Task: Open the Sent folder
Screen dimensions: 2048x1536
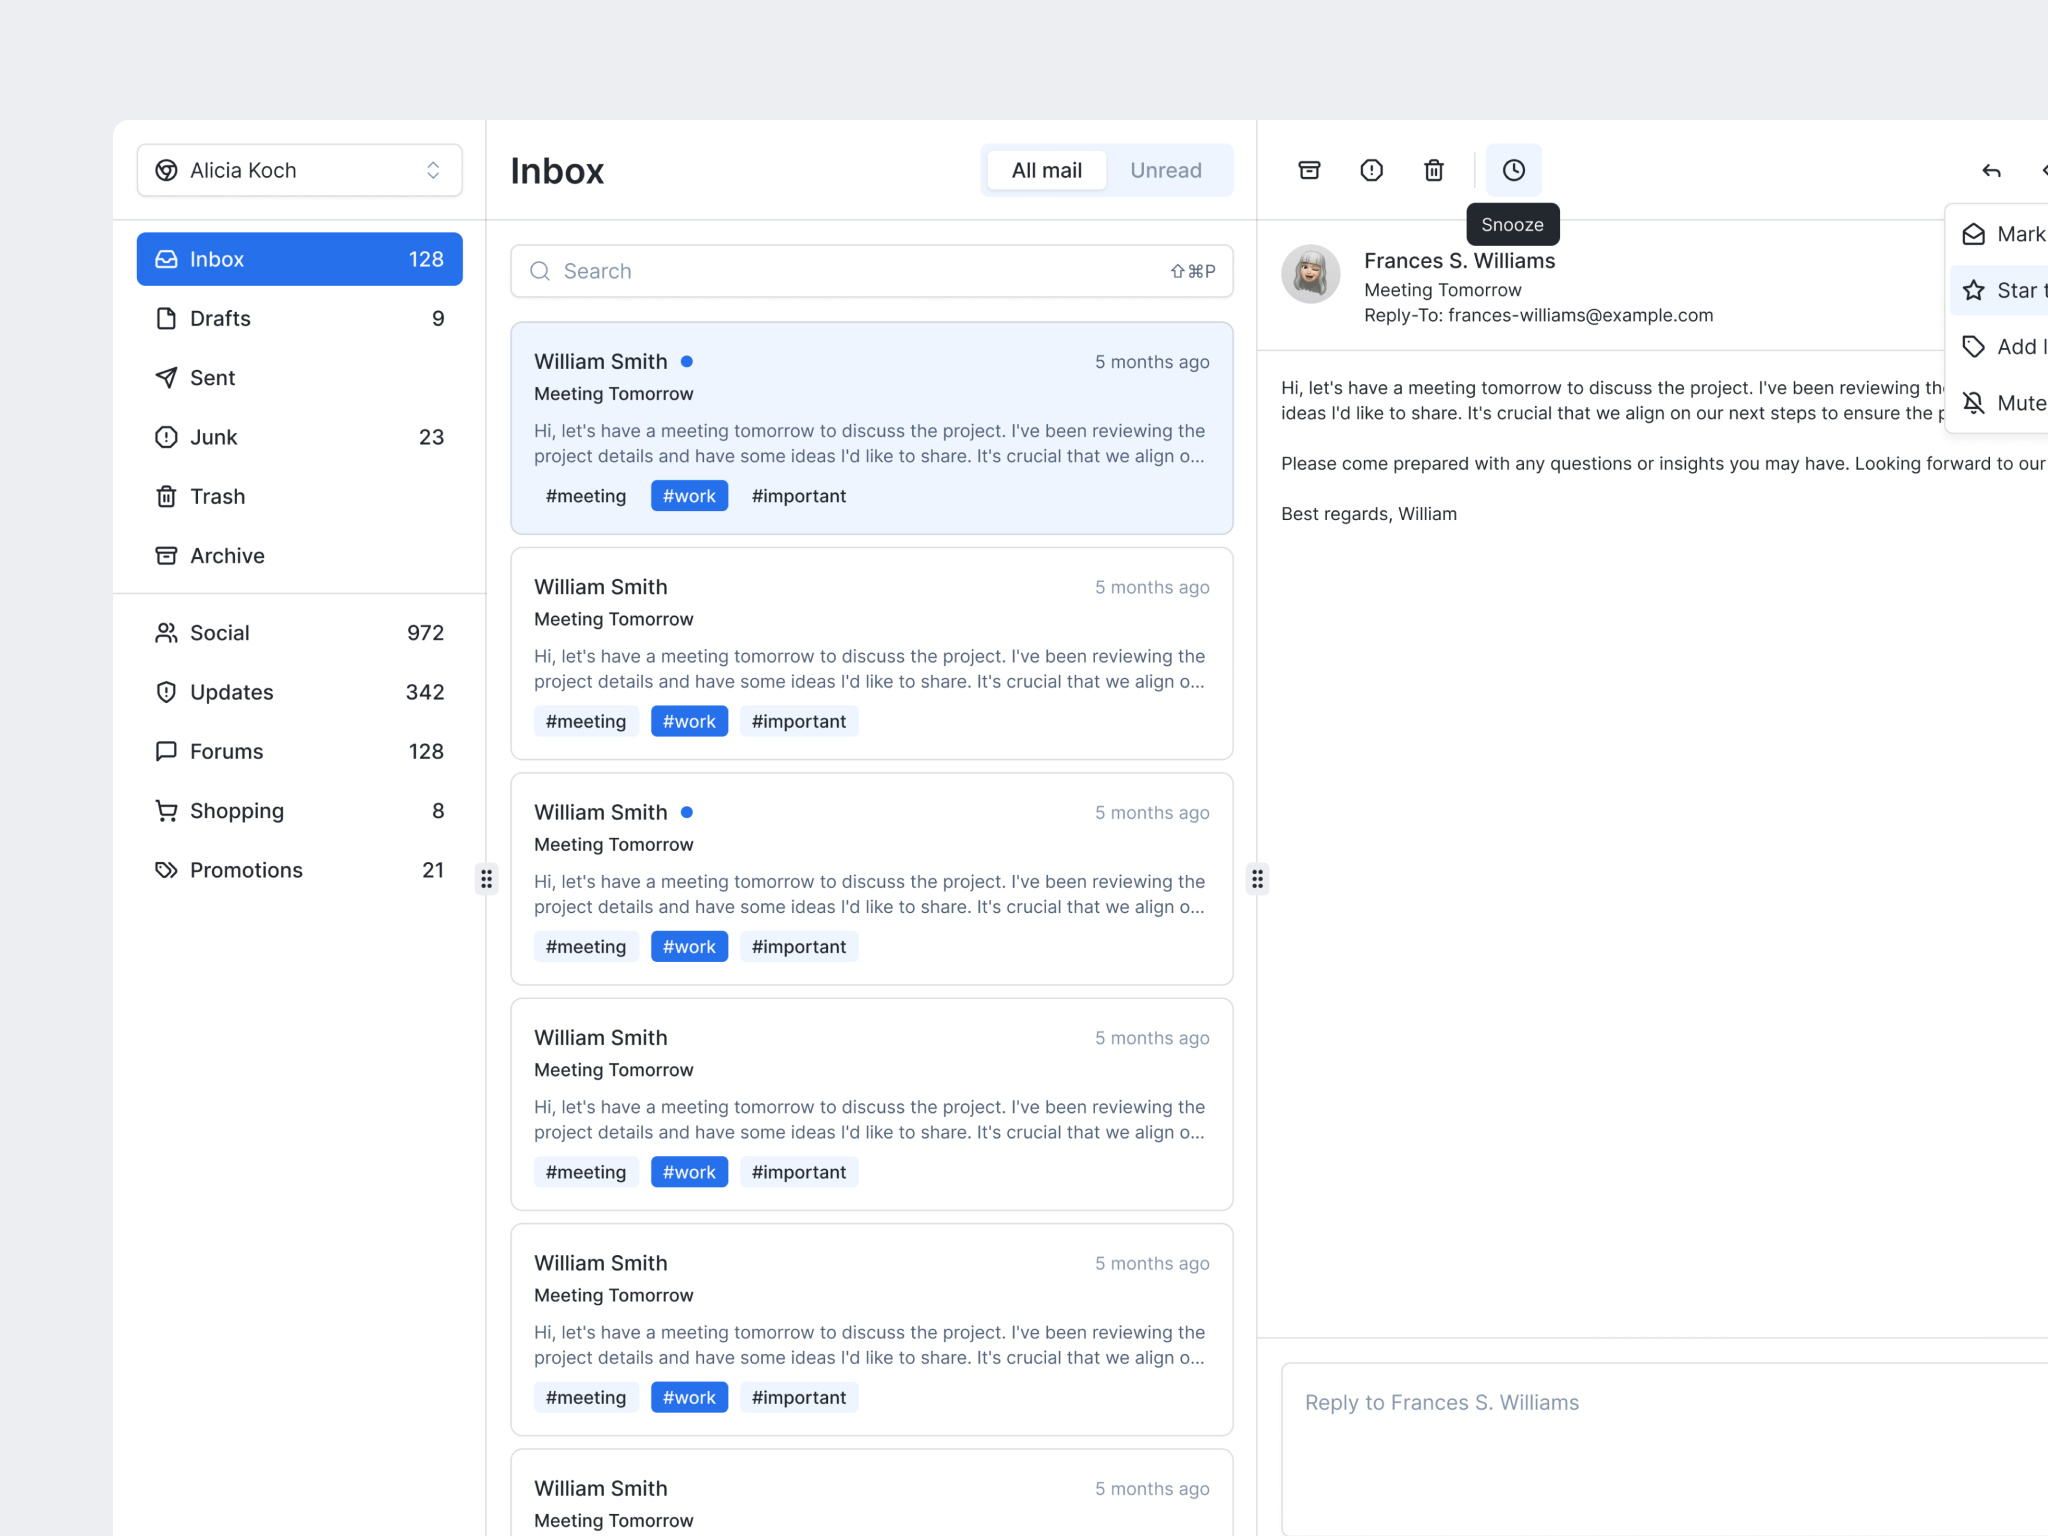Action: pyautogui.click(x=212, y=377)
